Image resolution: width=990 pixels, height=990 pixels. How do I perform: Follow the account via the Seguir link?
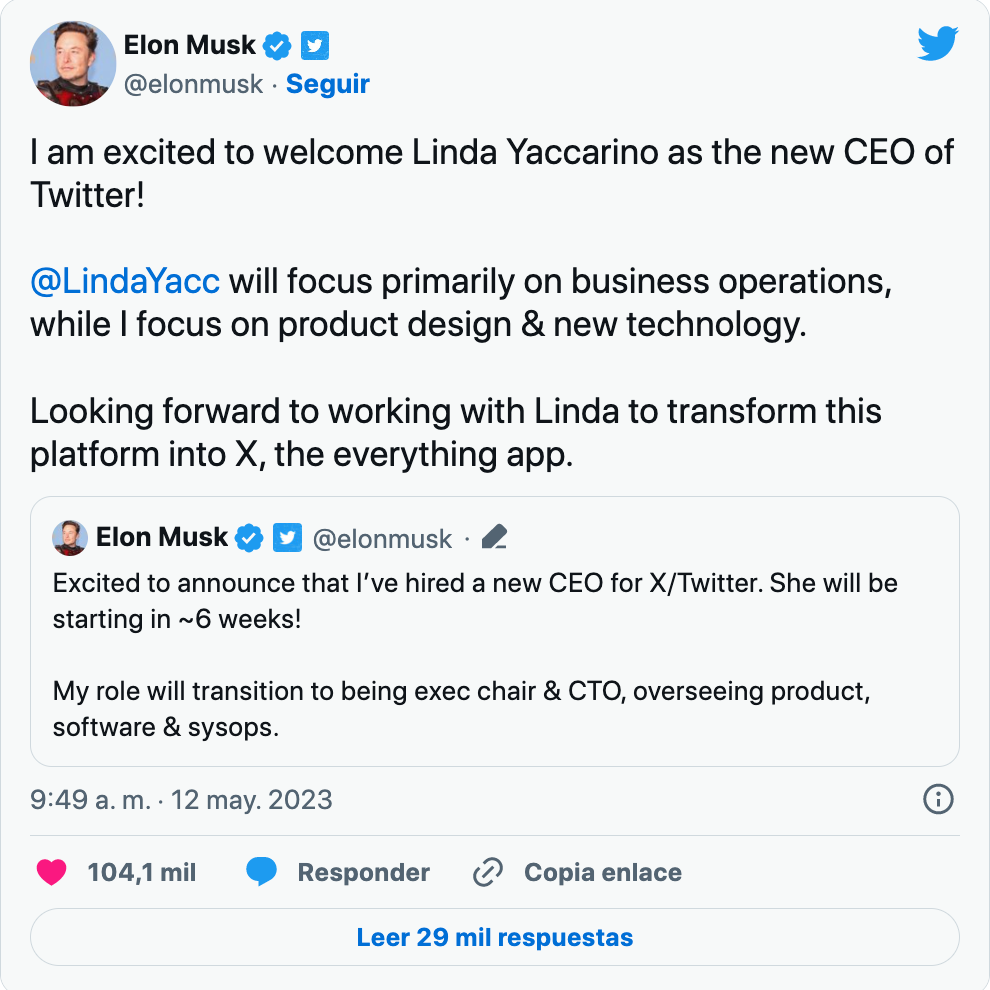328,84
